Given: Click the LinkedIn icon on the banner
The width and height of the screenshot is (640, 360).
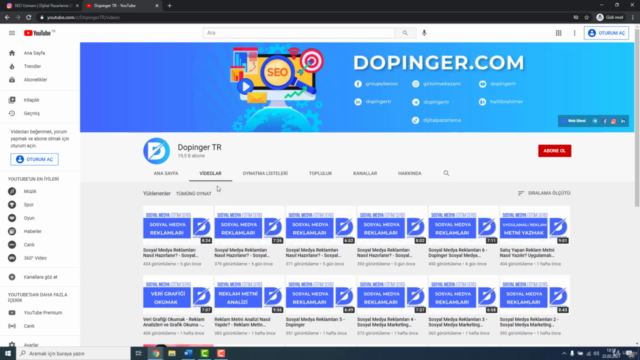Looking at the screenshot, I should (623, 121).
